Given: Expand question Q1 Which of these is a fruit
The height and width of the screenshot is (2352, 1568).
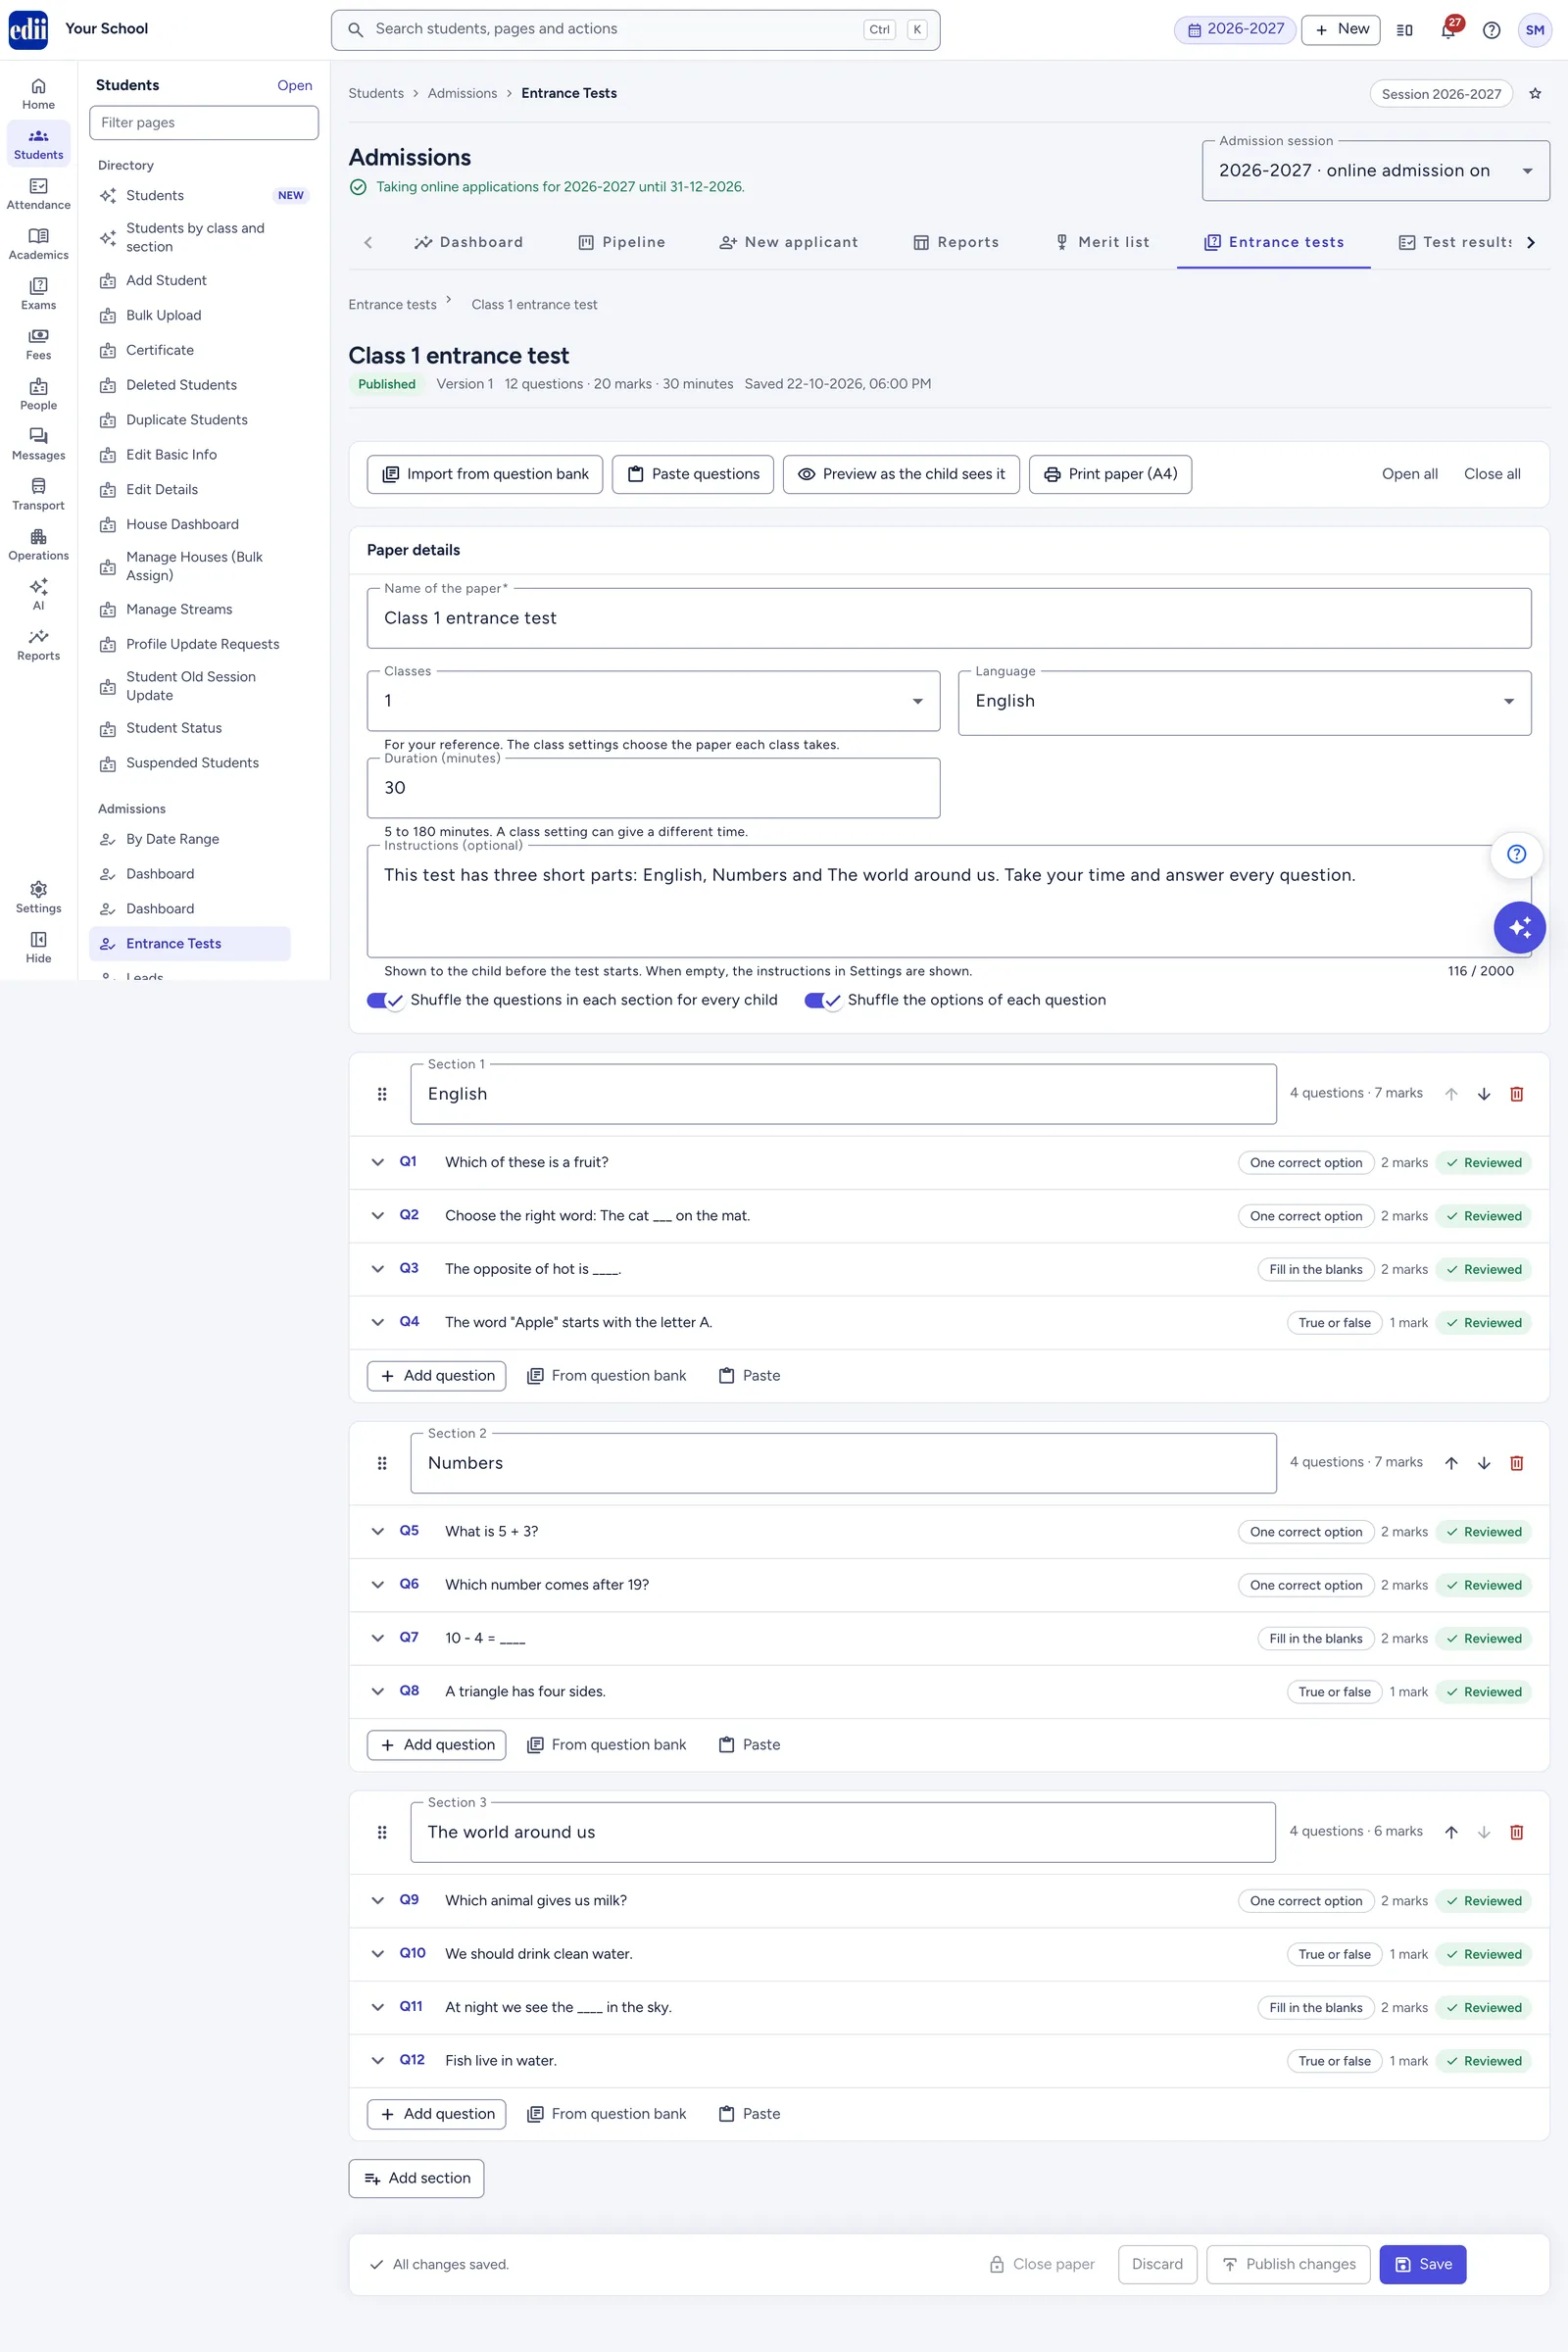Looking at the screenshot, I should [378, 1162].
